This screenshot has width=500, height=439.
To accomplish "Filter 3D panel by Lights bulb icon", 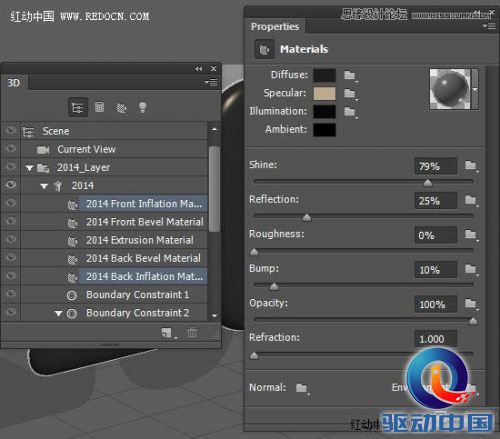I will coord(142,107).
